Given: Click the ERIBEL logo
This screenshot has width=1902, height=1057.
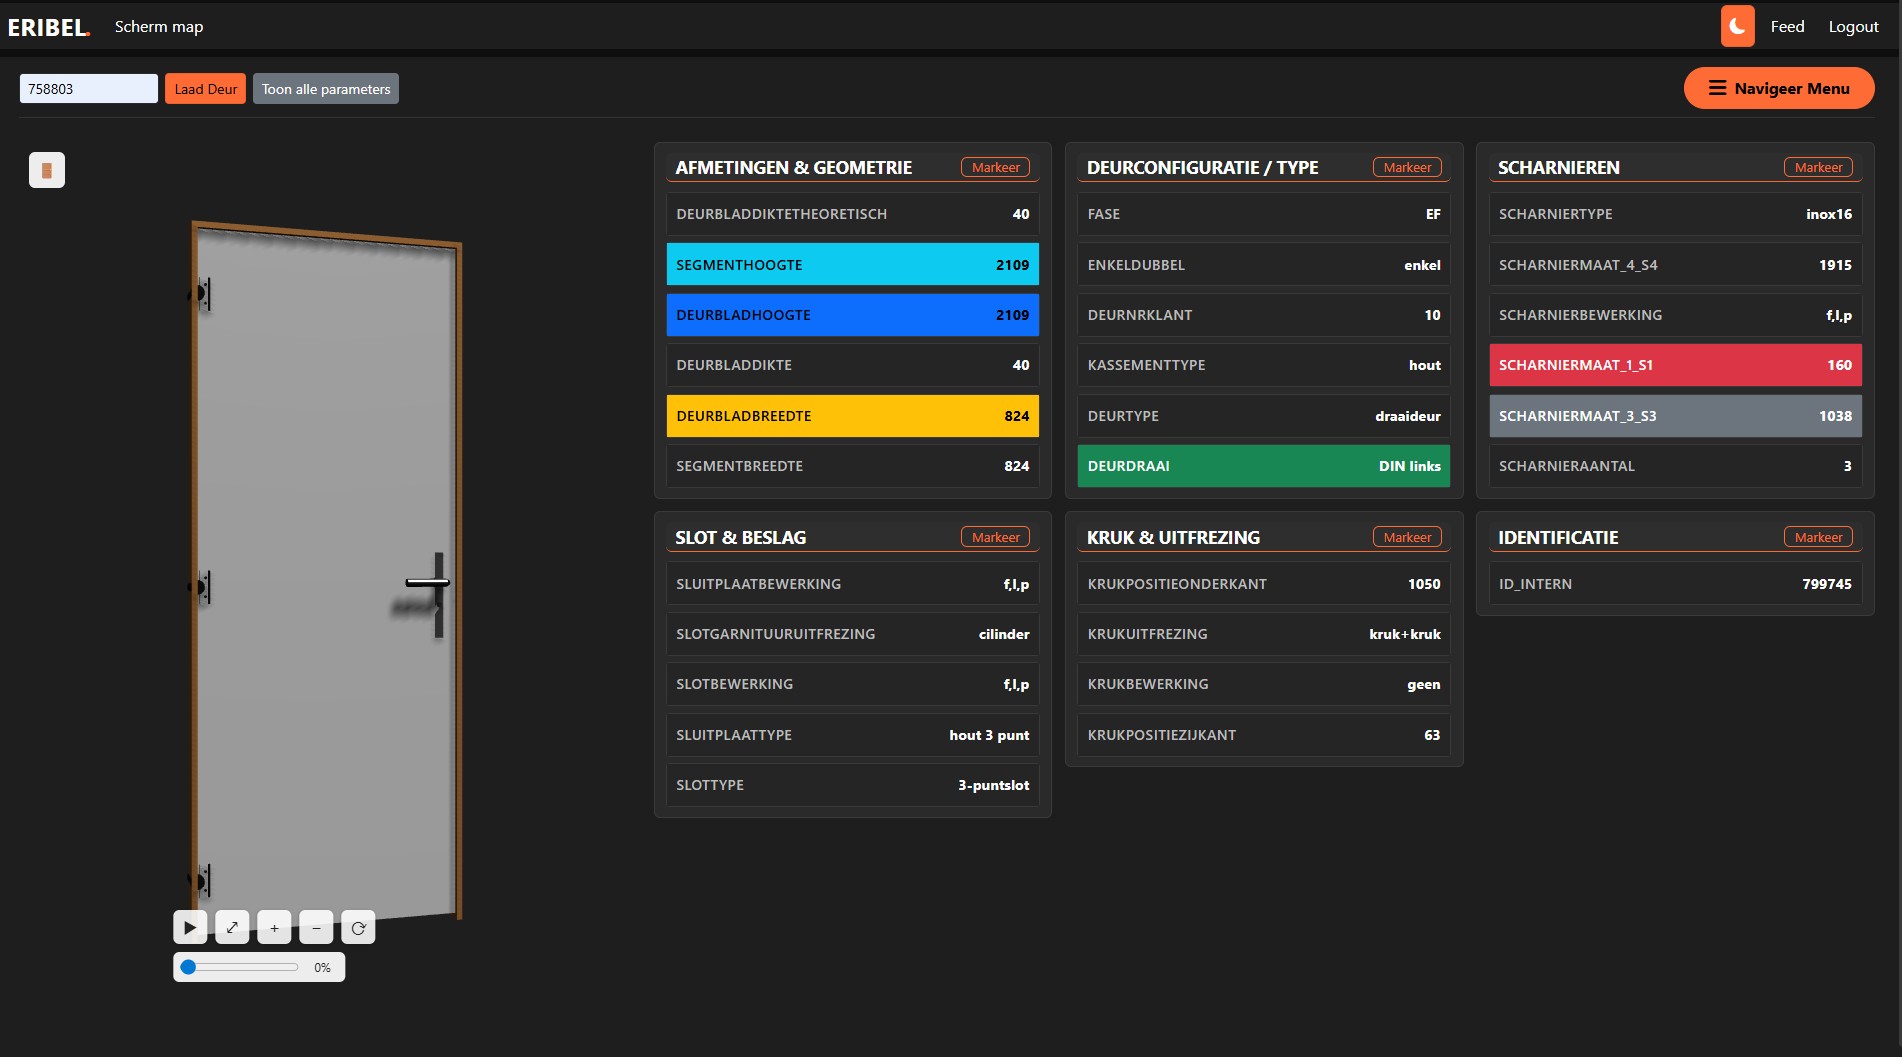Looking at the screenshot, I should (48, 27).
